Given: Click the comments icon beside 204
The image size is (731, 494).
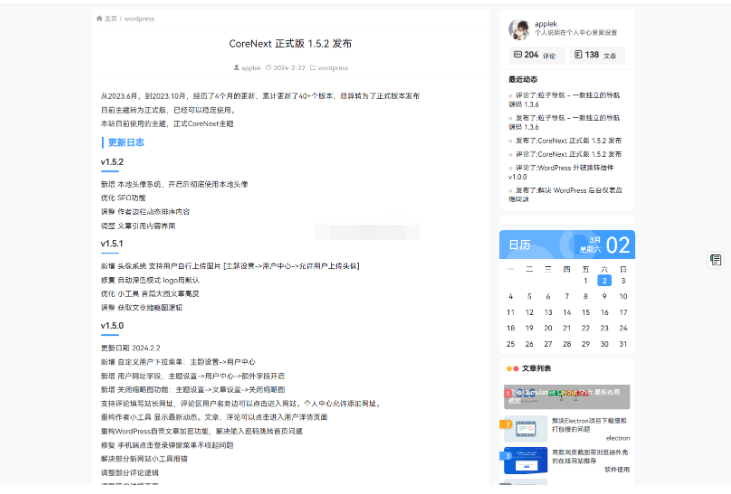Looking at the screenshot, I should point(517,55).
